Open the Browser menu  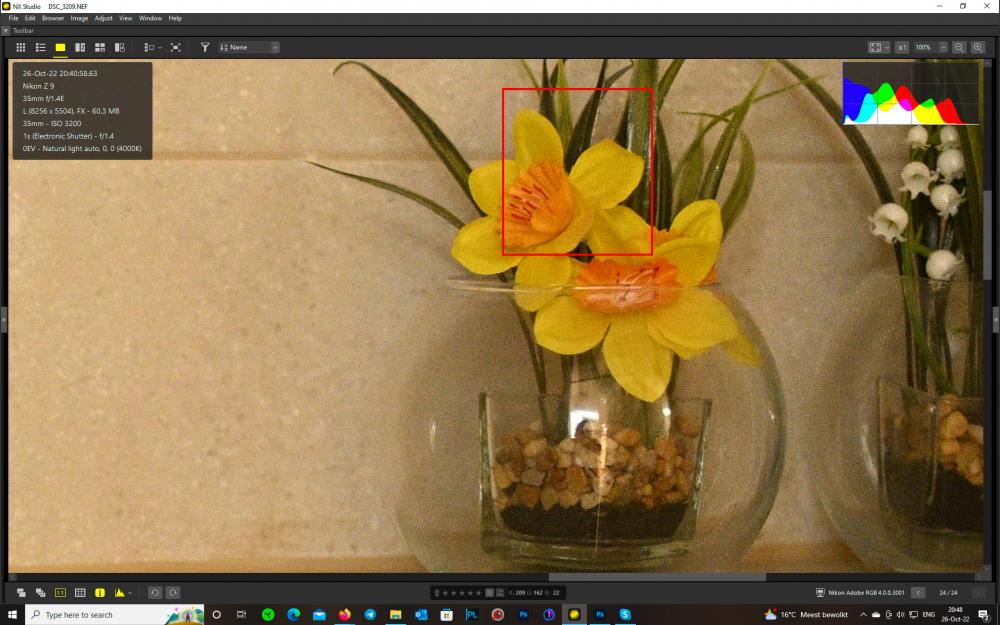coord(53,18)
